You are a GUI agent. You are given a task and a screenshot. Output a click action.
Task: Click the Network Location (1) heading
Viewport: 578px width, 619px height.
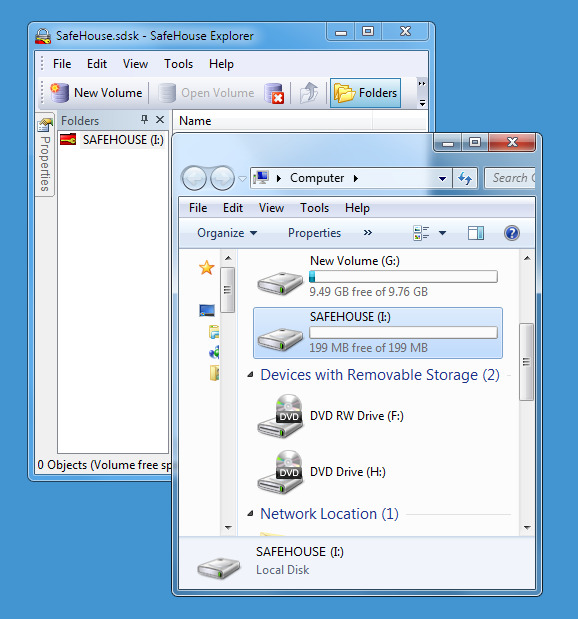[329, 514]
